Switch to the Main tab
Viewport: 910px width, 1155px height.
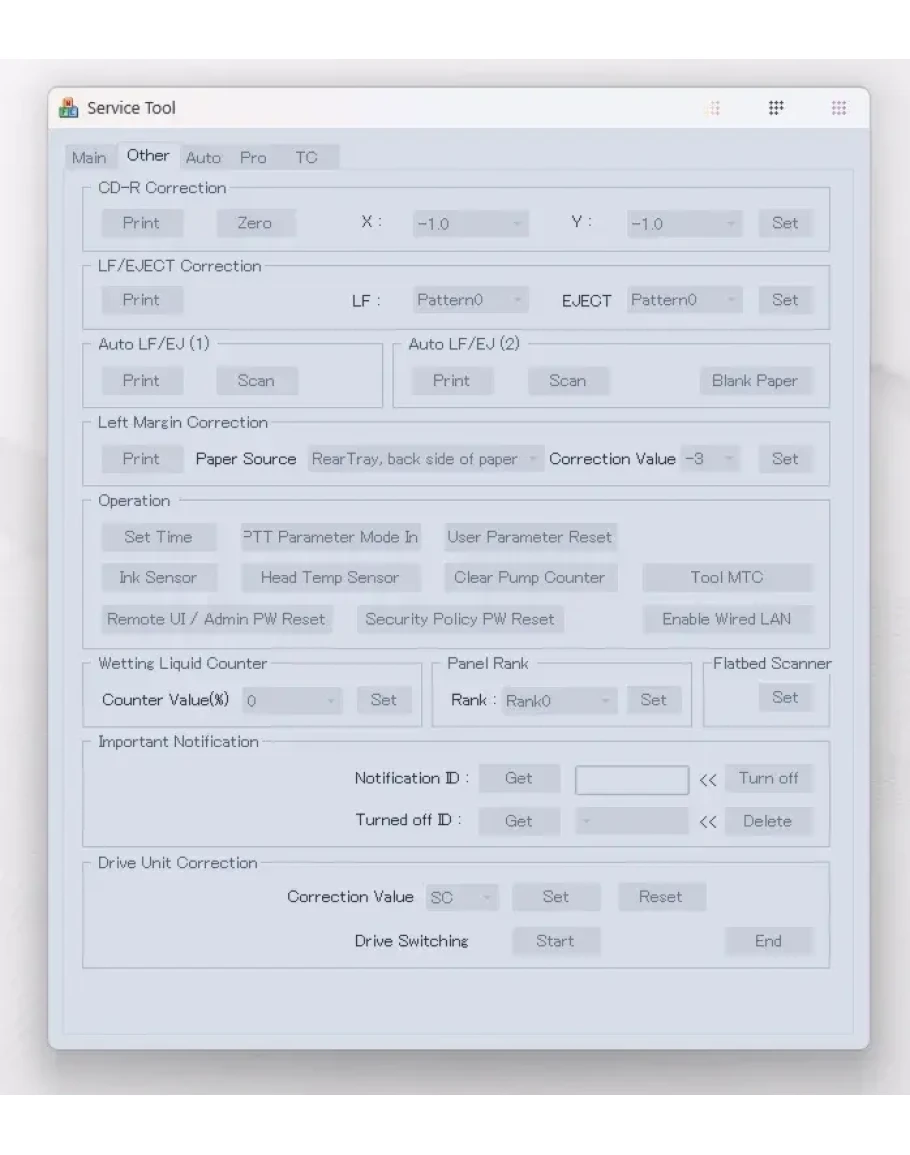(88, 158)
